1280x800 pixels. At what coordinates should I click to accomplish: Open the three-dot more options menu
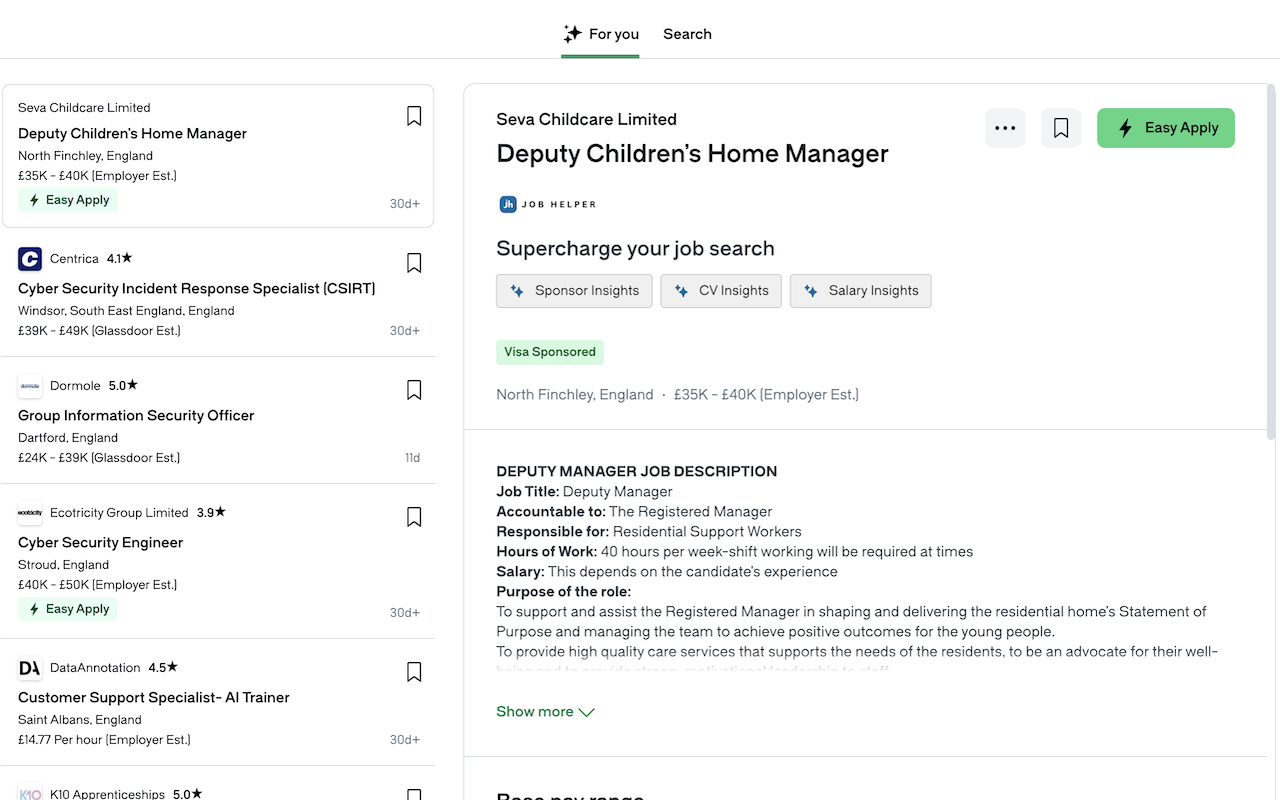pos(1005,128)
